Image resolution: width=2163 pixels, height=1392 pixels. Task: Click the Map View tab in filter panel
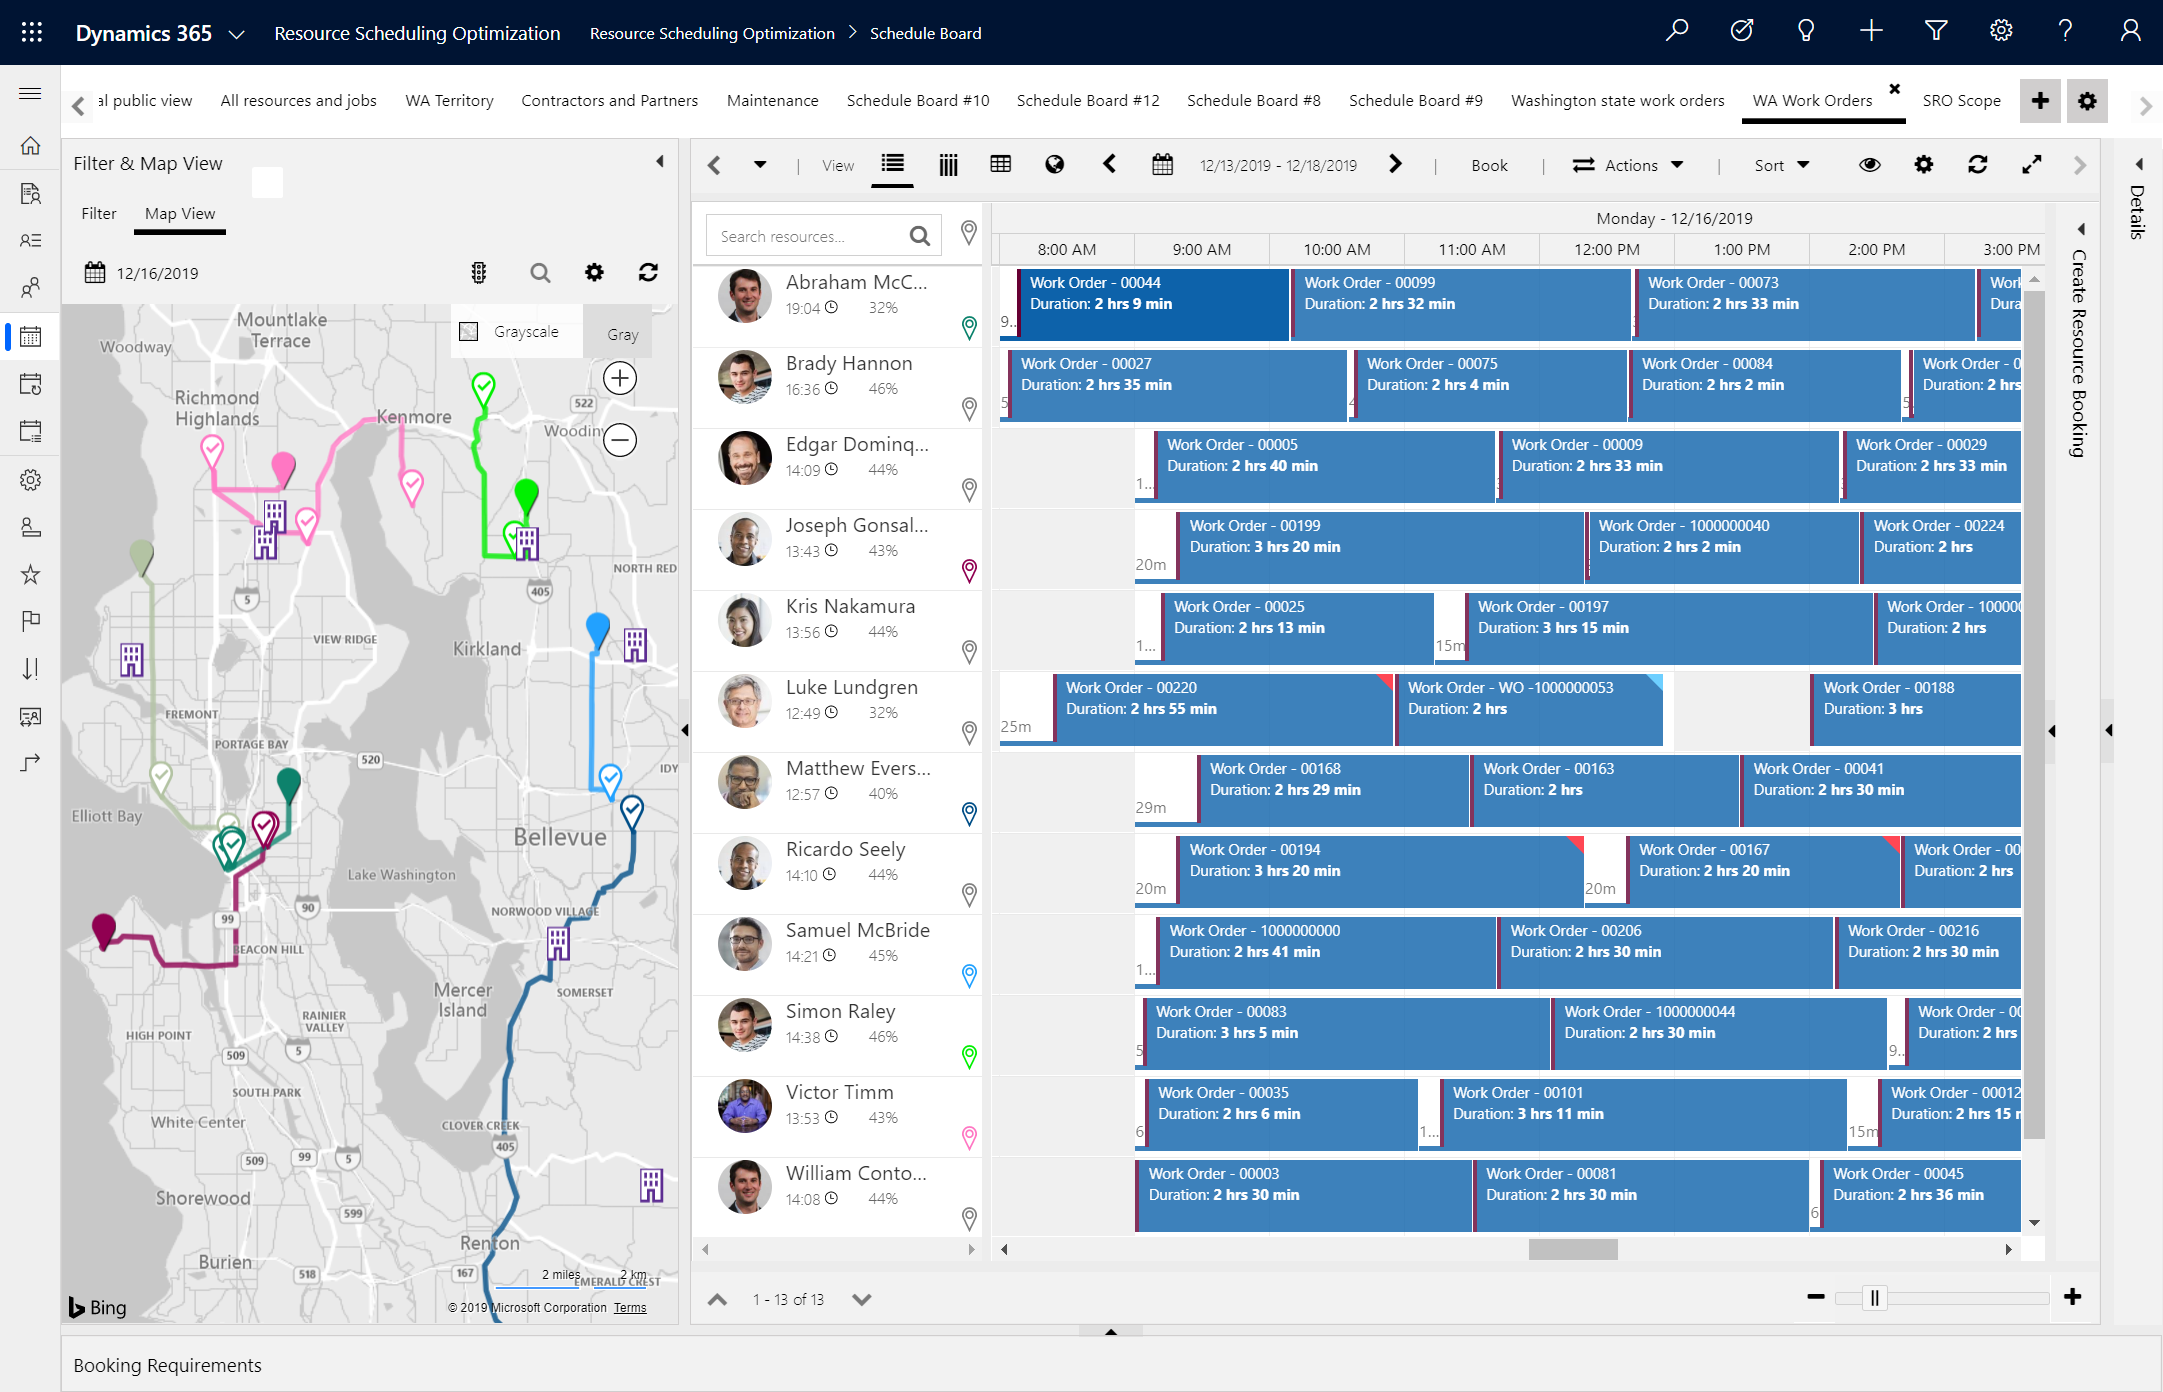click(x=180, y=214)
